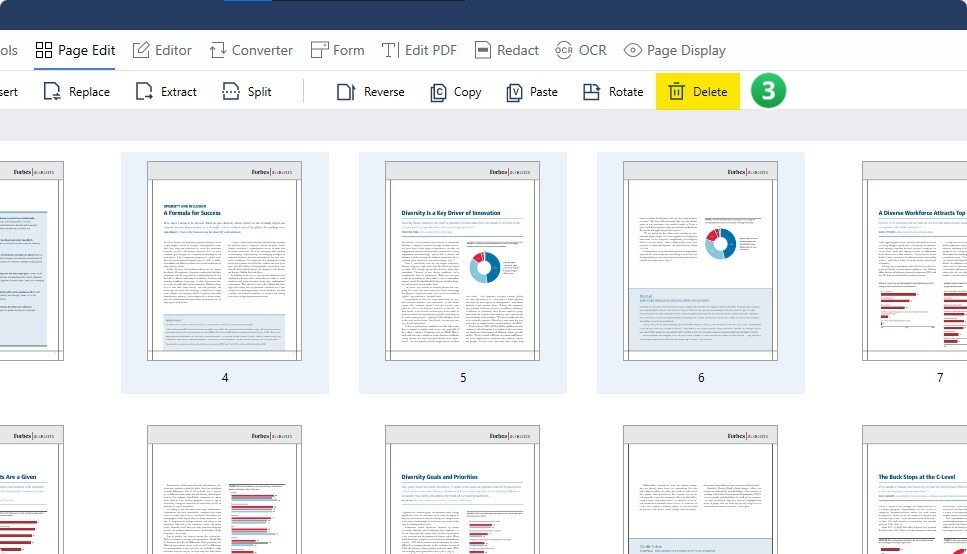Click the Editor pencil icon
This screenshot has height=554, width=967.
pos(141,50)
